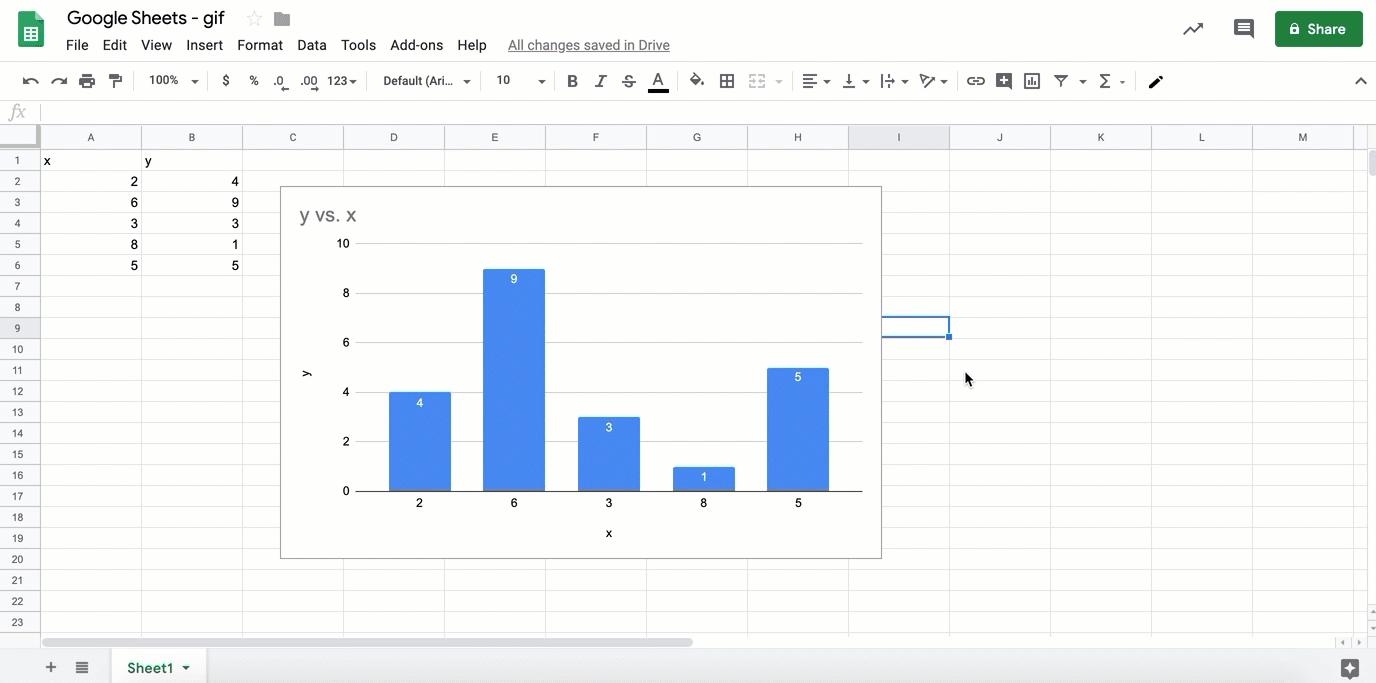Open the 100% zoom dropdown
This screenshot has width=1376, height=683.
point(173,81)
